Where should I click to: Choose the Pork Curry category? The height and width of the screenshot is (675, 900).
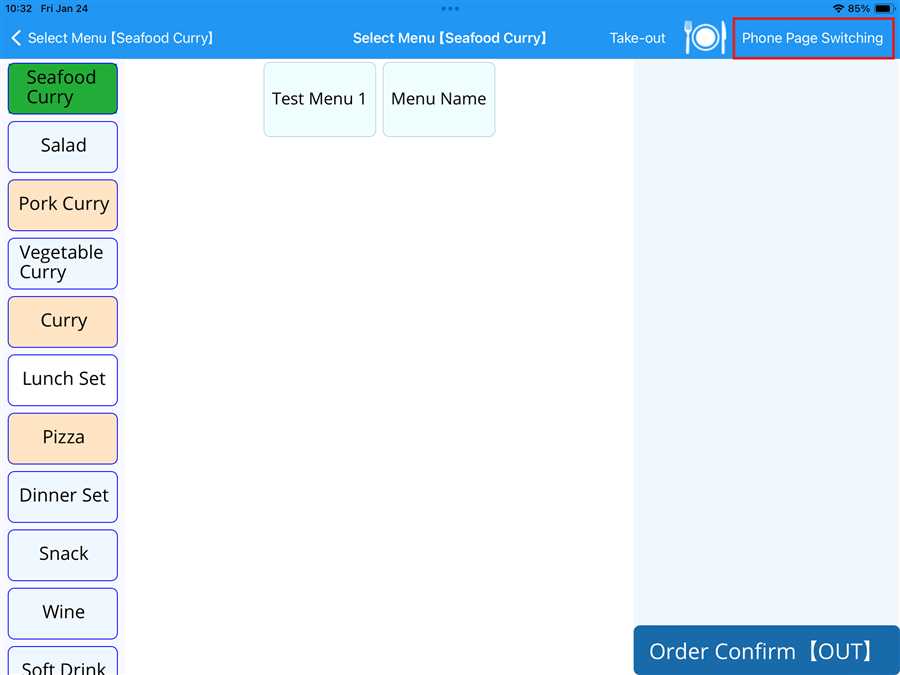coord(63,204)
